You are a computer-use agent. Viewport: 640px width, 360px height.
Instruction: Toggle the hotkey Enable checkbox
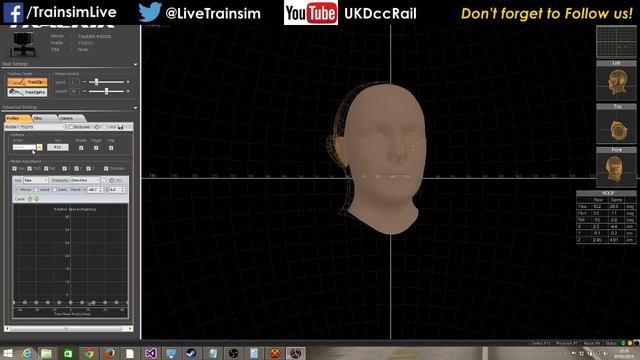tap(81, 148)
